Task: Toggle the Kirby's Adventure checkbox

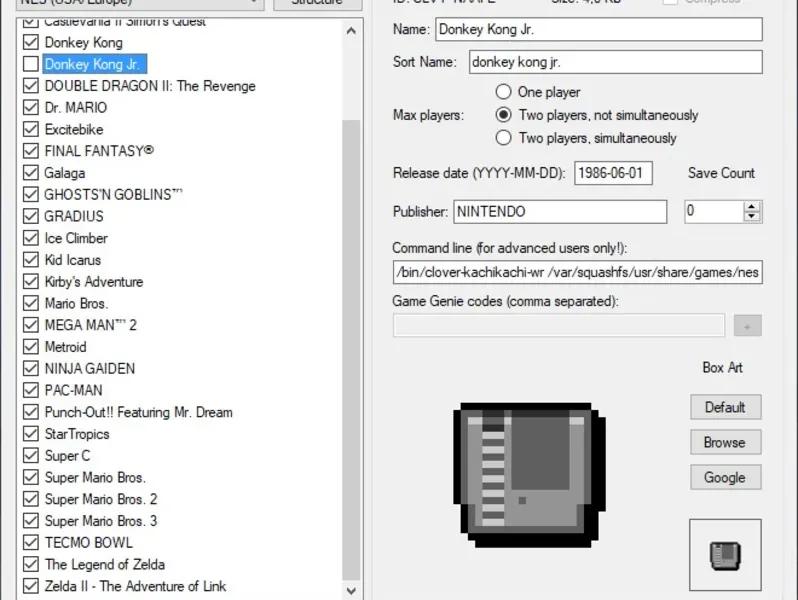Action: [31, 281]
